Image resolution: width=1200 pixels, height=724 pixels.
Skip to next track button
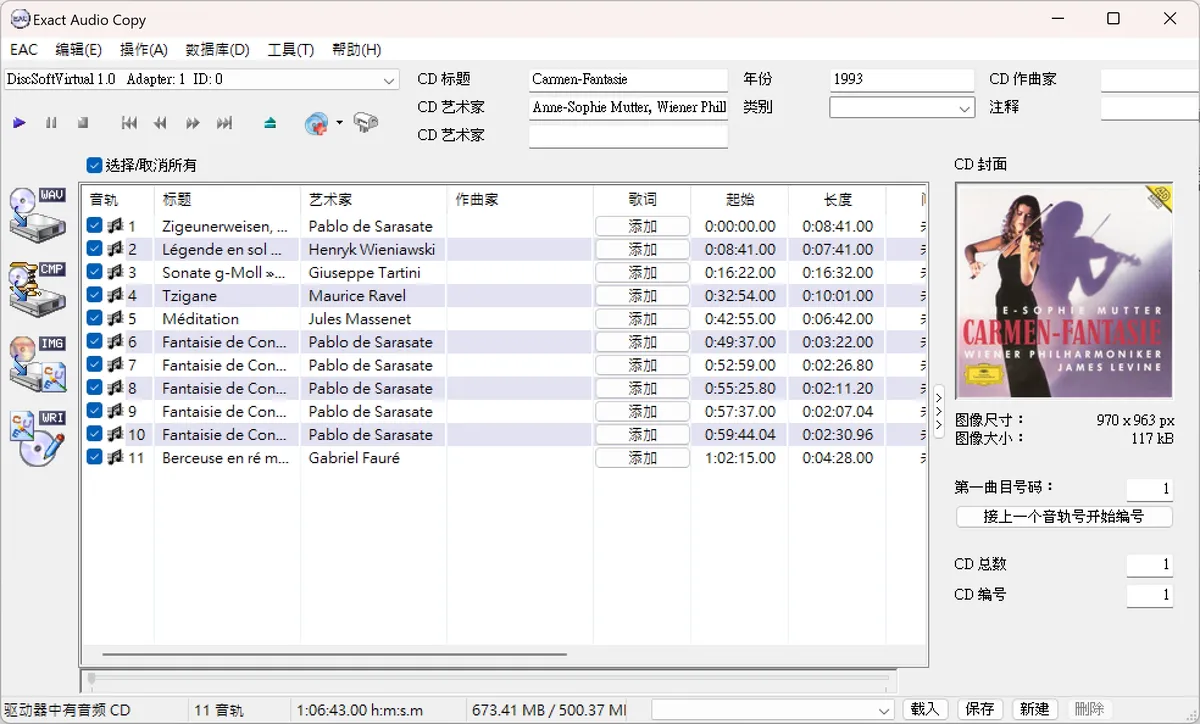point(225,123)
